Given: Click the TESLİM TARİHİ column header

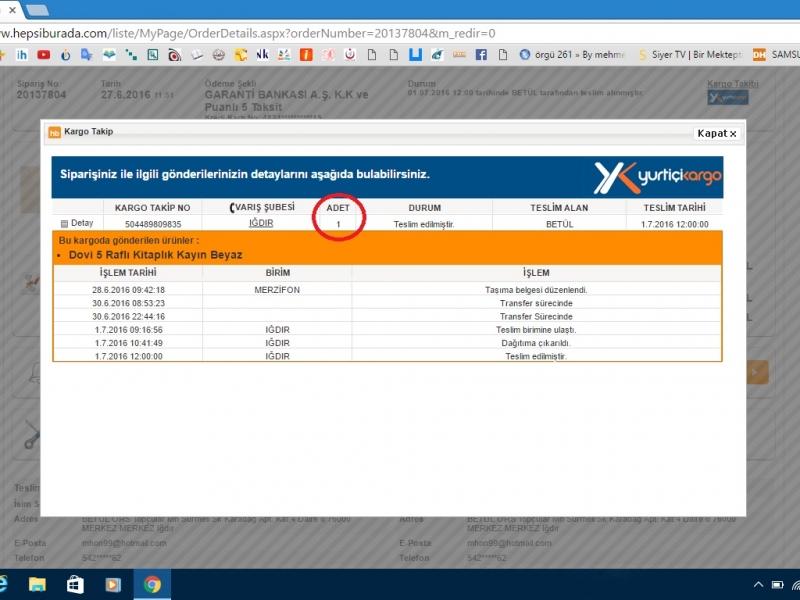Looking at the screenshot, I should tap(674, 208).
